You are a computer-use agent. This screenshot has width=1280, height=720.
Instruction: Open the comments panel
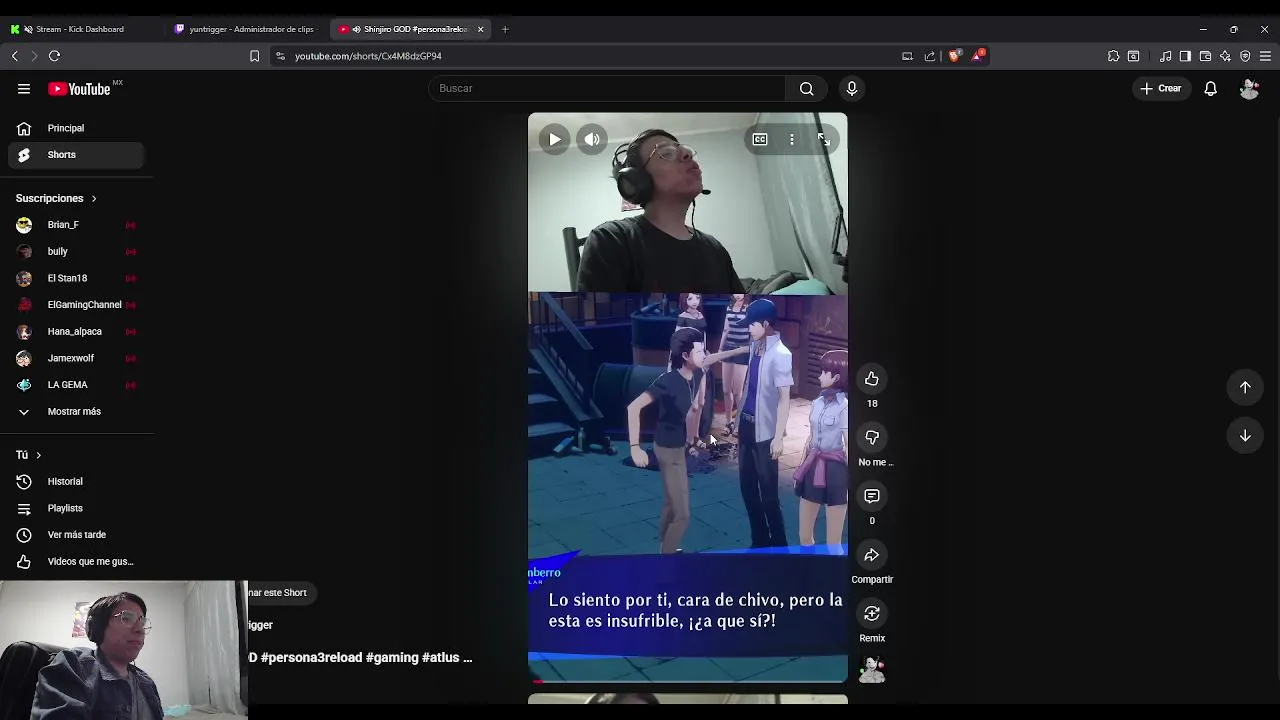pos(872,496)
